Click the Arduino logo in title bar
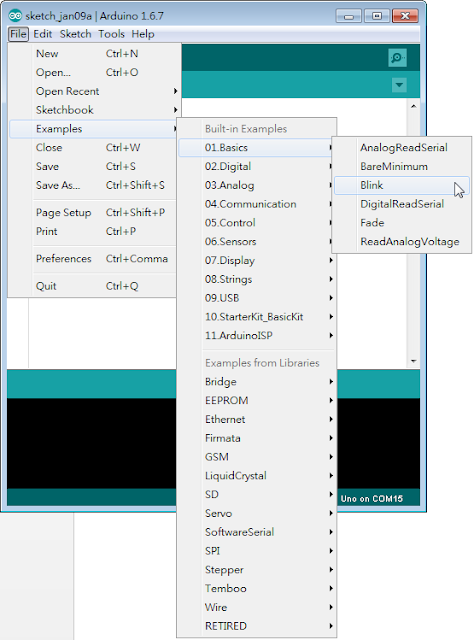The image size is (474, 640). pos(15,16)
